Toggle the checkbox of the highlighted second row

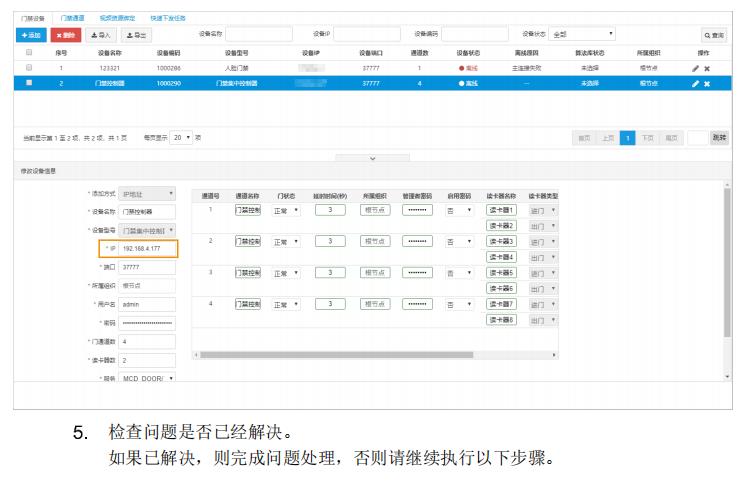click(29, 83)
